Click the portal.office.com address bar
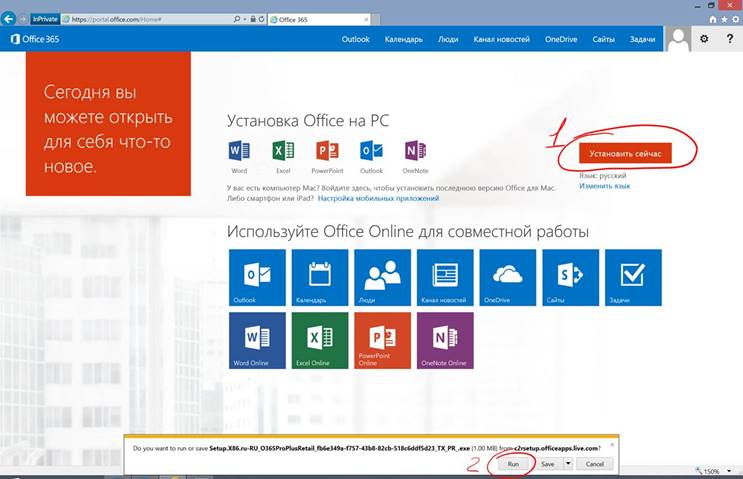 coord(147,19)
